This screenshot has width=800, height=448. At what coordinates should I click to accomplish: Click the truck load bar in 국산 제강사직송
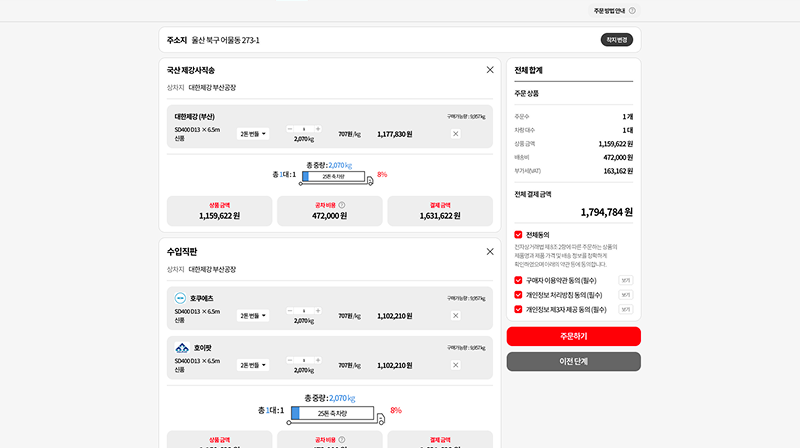tap(333, 175)
